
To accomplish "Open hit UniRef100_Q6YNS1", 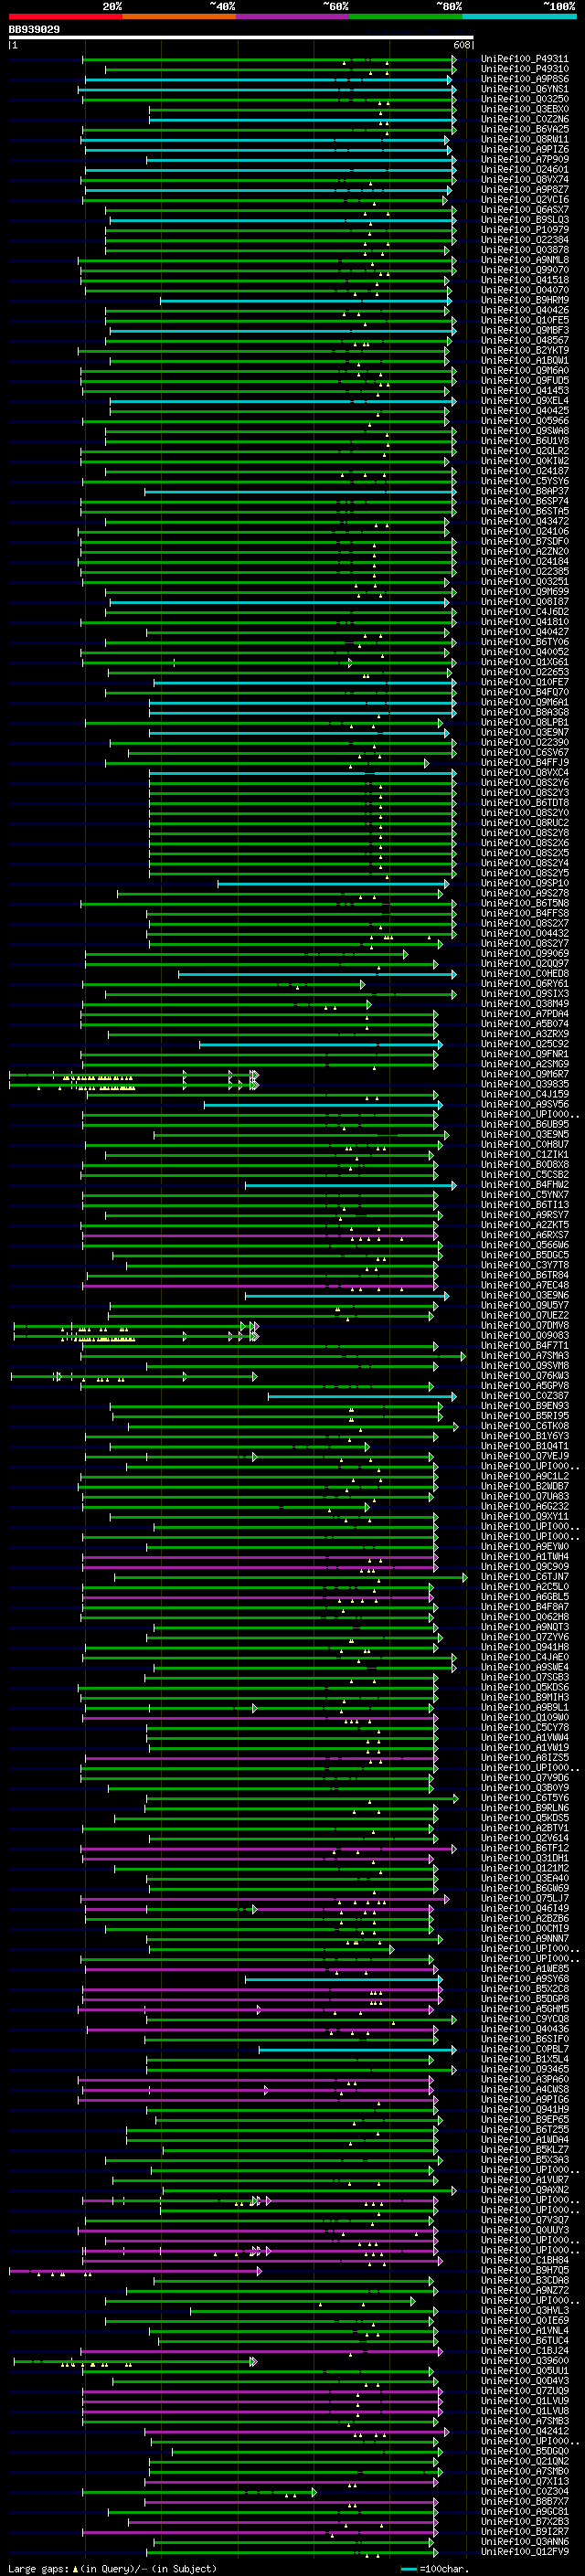I will (524, 89).
